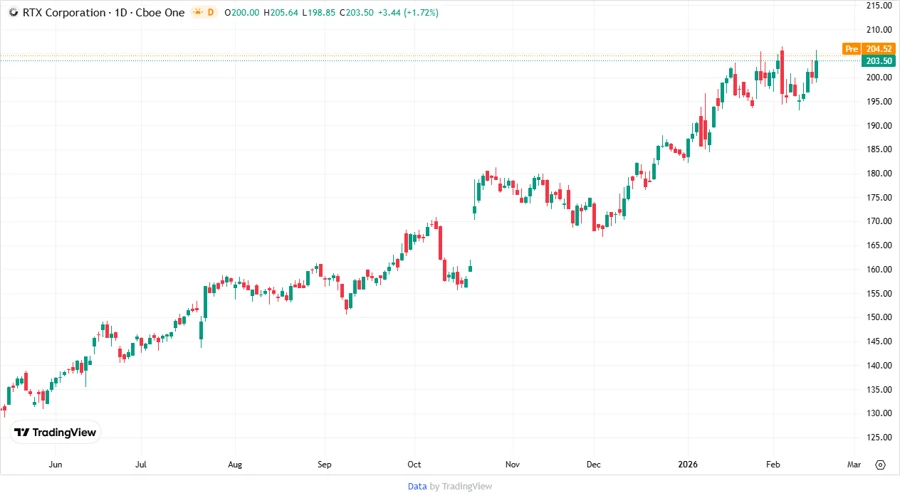This screenshot has height=498, width=900.
Task: Click the 185.00 price axis label
Action: (x=879, y=149)
